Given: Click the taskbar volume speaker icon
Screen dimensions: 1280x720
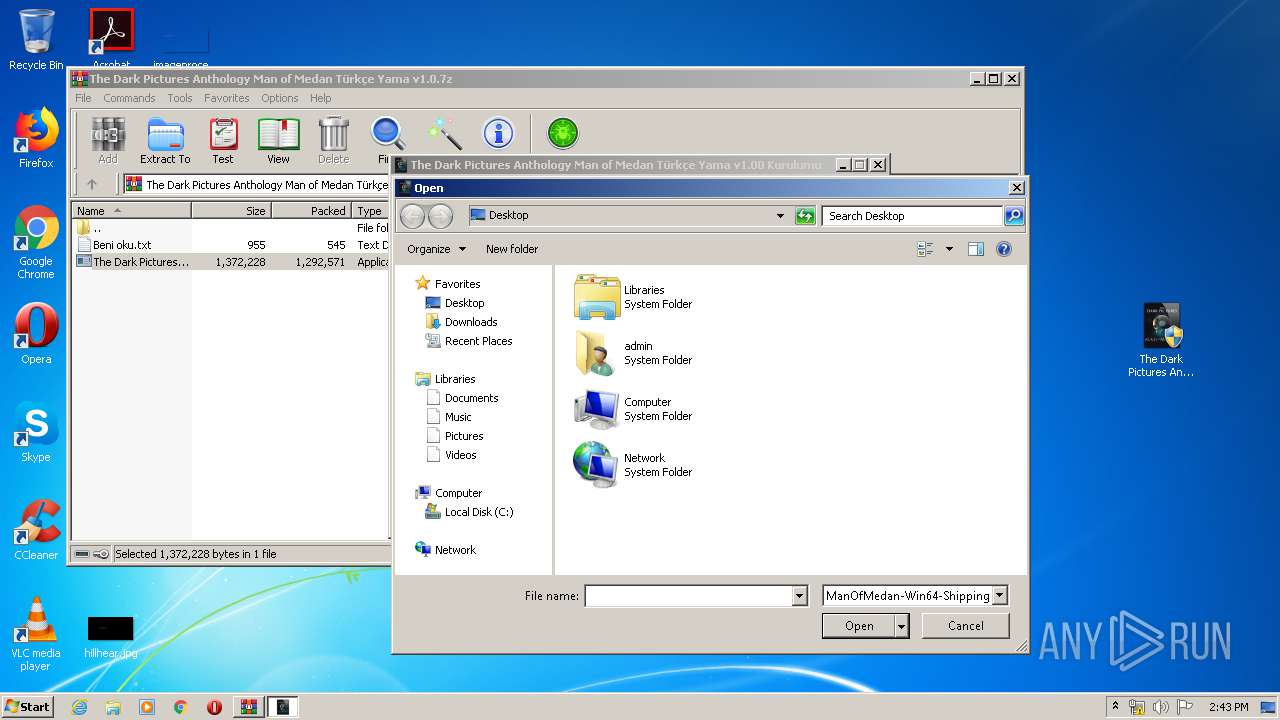Looking at the screenshot, I should point(1161,707).
